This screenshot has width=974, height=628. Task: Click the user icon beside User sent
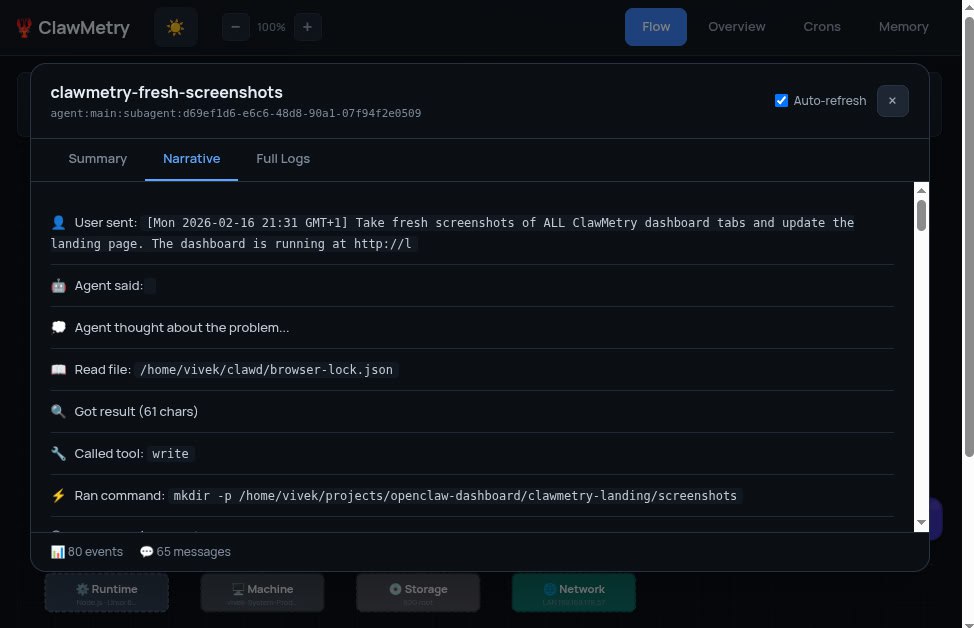[x=58, y=223]
